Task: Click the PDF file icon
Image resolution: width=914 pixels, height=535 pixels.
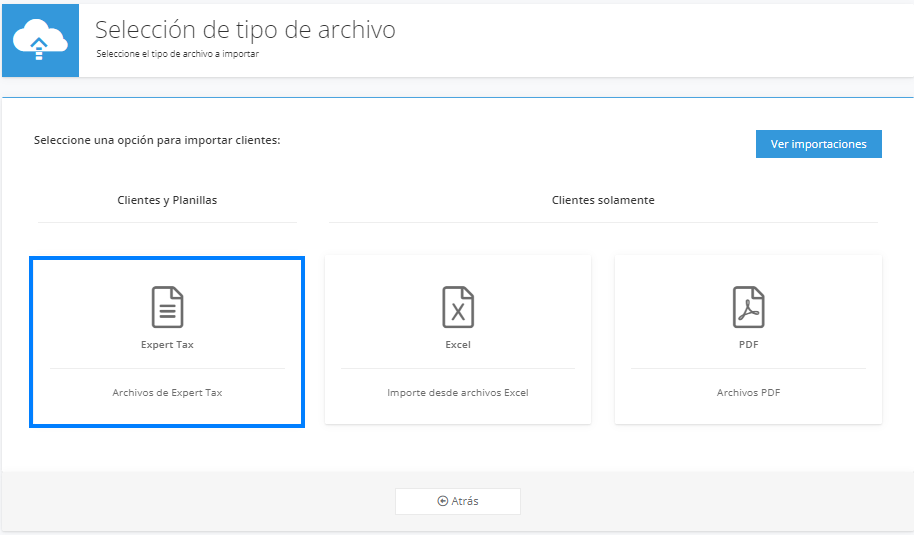Action: 748,307
